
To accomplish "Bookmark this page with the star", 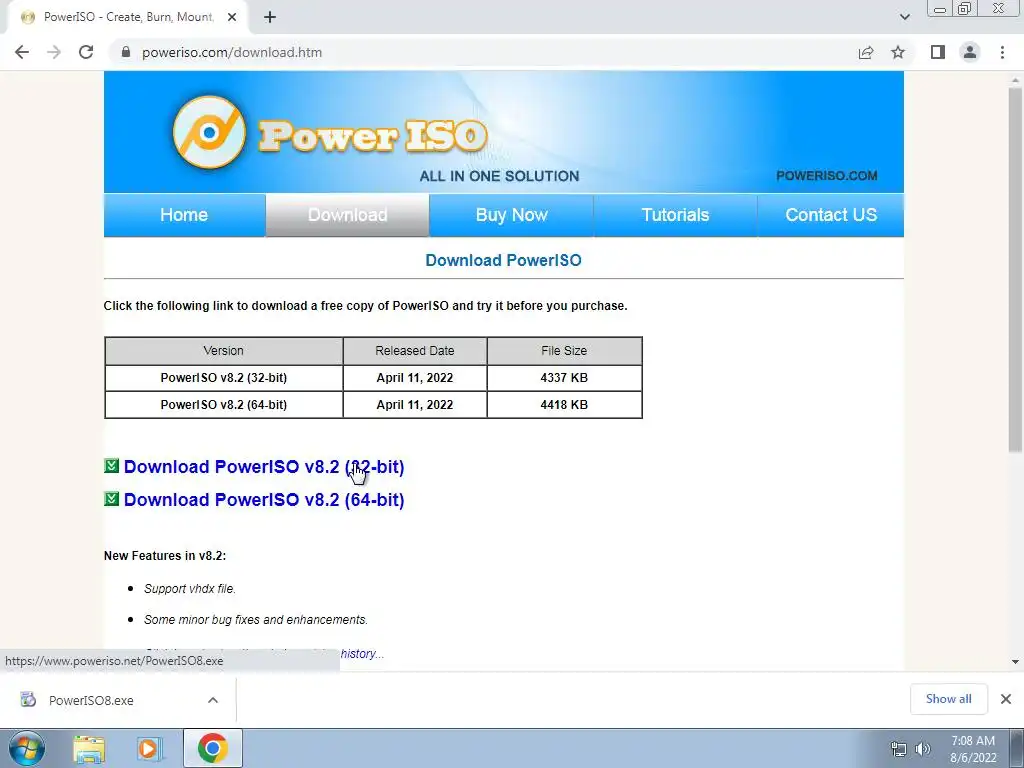I will click(898, 52).
